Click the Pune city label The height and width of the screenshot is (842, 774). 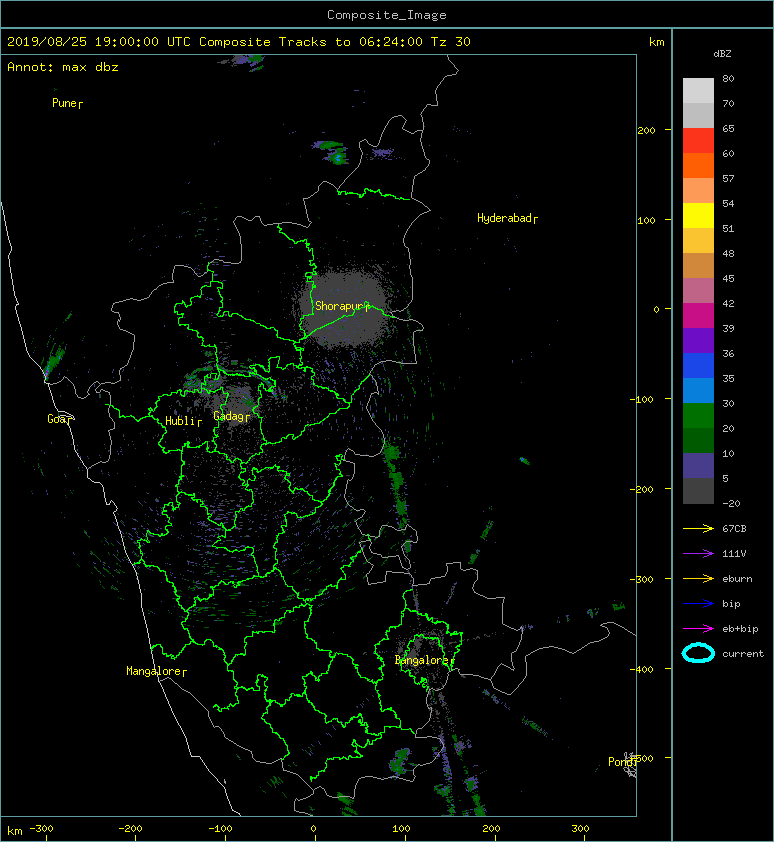[64, 103]
